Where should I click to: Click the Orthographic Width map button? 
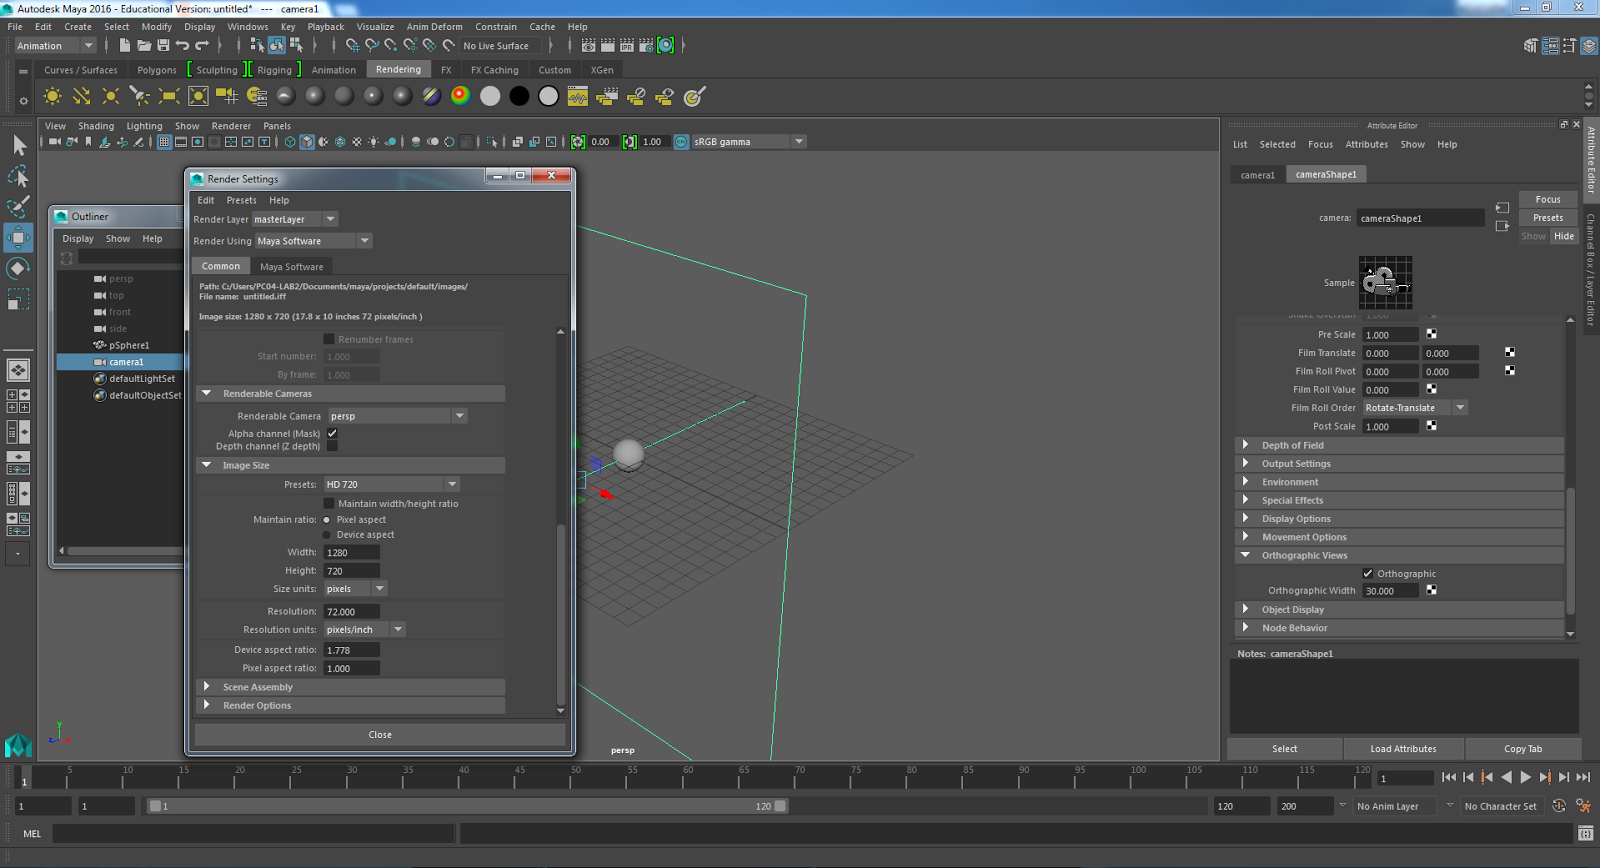[x=1431, y=590]
